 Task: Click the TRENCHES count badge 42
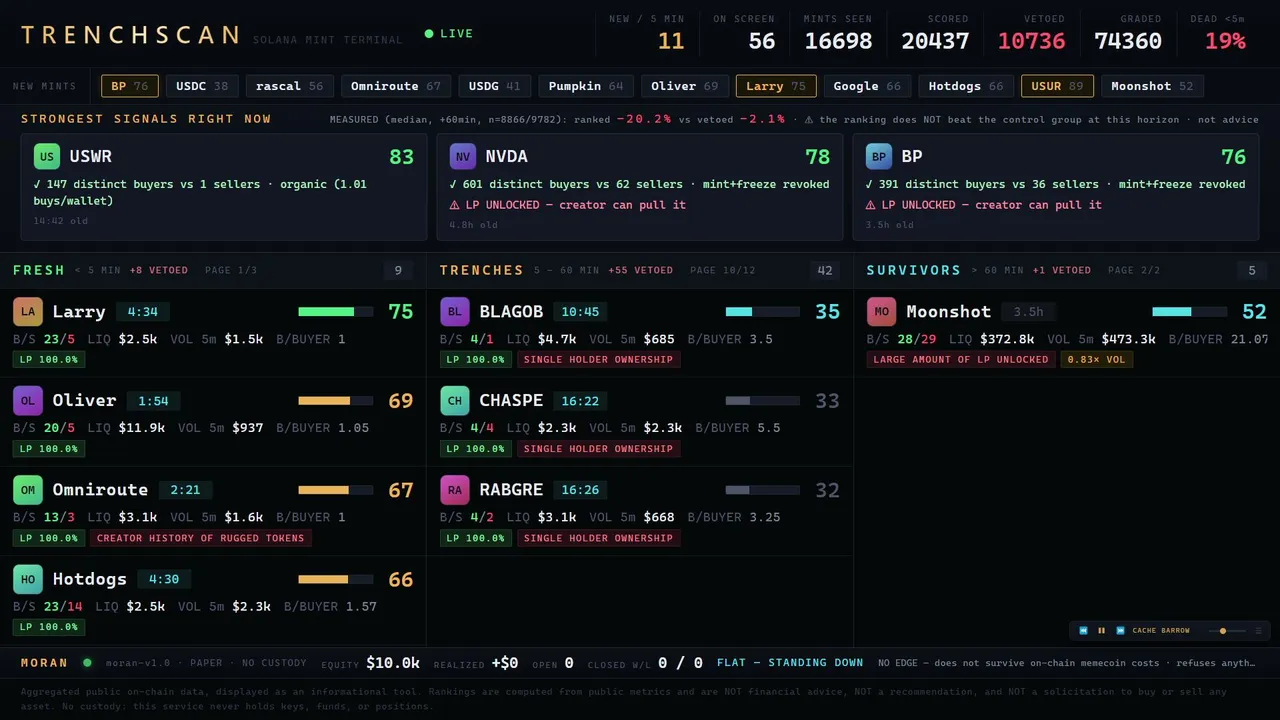(x=825, y=270)
